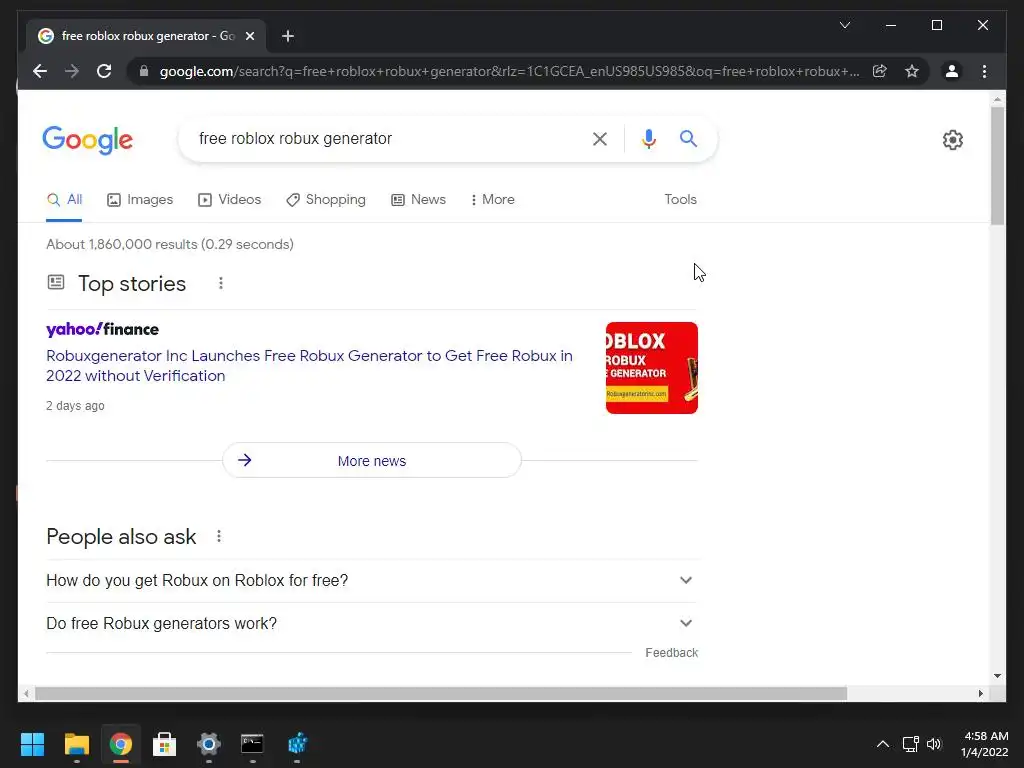Open the tab search dropdown arrow
This screenshot has width=1024, height=768.
(844, 25)
